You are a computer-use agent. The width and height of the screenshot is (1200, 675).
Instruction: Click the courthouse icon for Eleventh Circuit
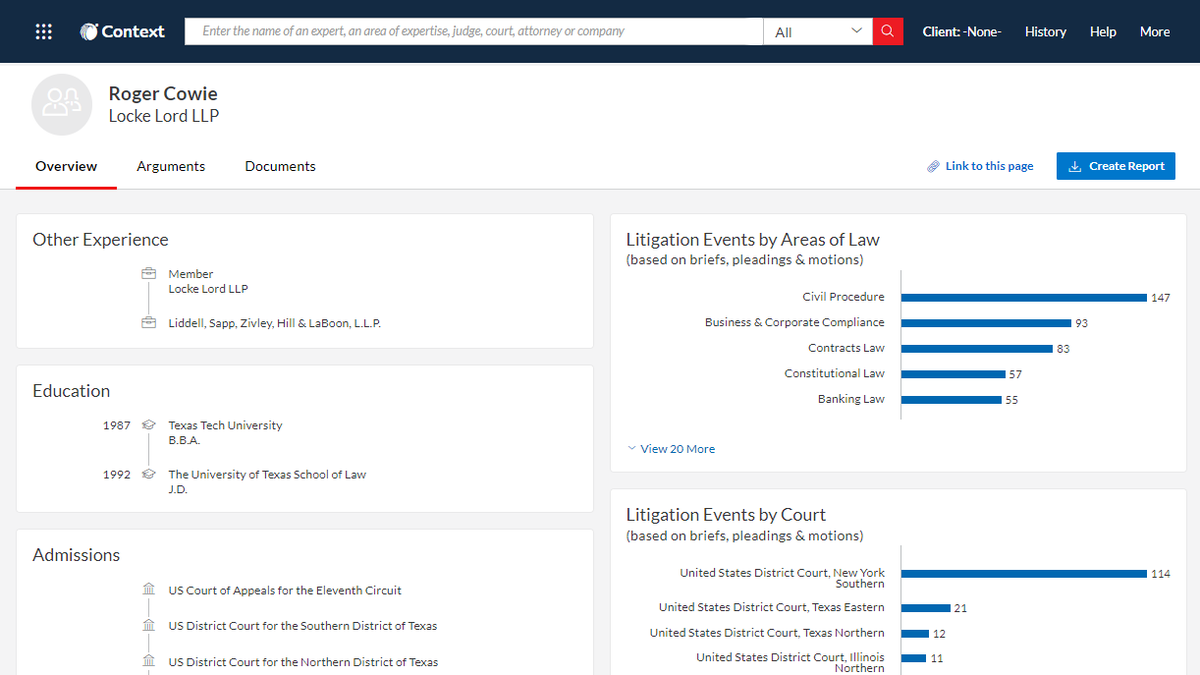point(149,590)
